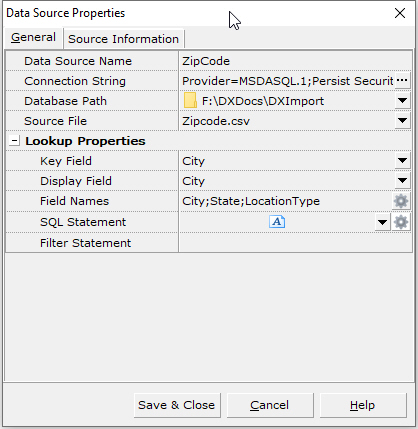Viewport: 418px width, 429px height.
Task: Open Help for this dialog
Action: [x=363, y=405]
